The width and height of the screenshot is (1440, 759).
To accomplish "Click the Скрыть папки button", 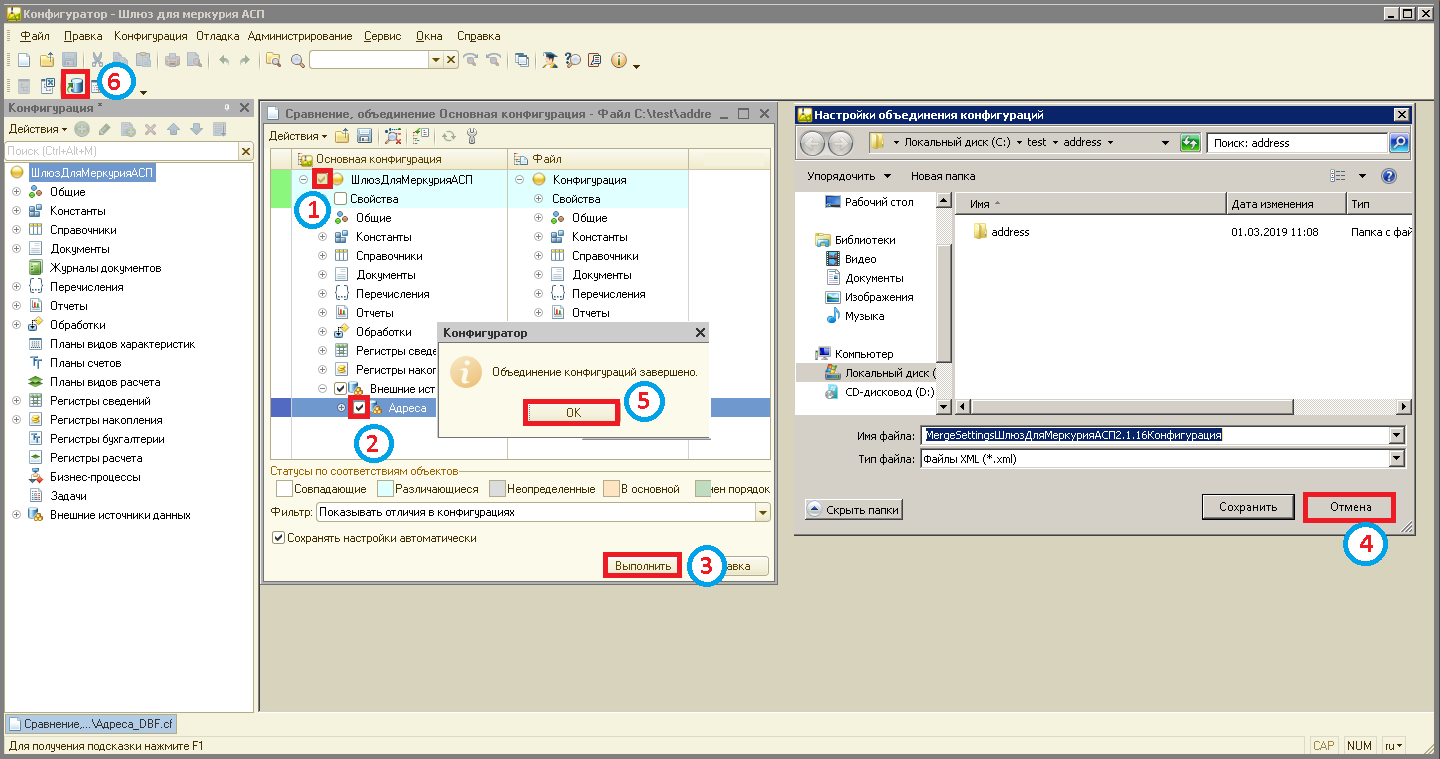I will [853, 510].
